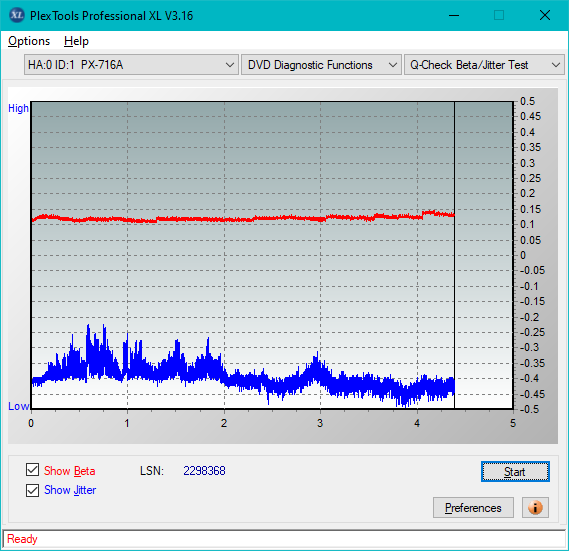This screenshot has width=569, height=551.
Task: Click the vertical end-of-disc marker line
Action: coord(454,254)
